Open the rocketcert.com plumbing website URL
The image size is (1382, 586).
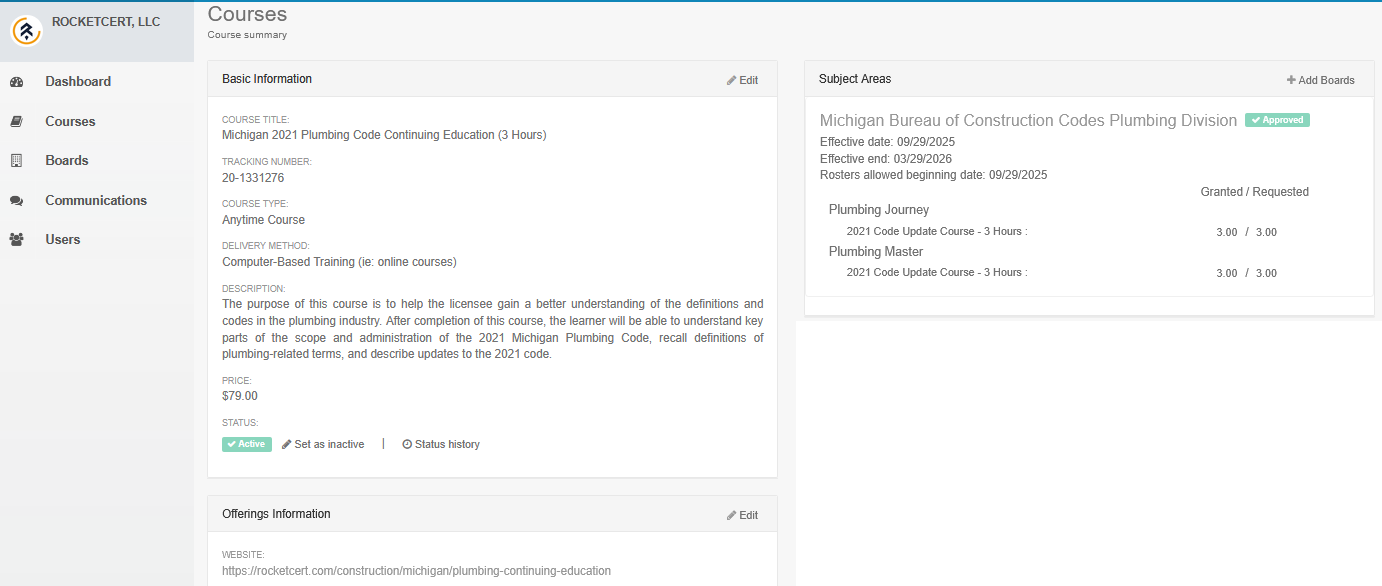coord(416,571)
